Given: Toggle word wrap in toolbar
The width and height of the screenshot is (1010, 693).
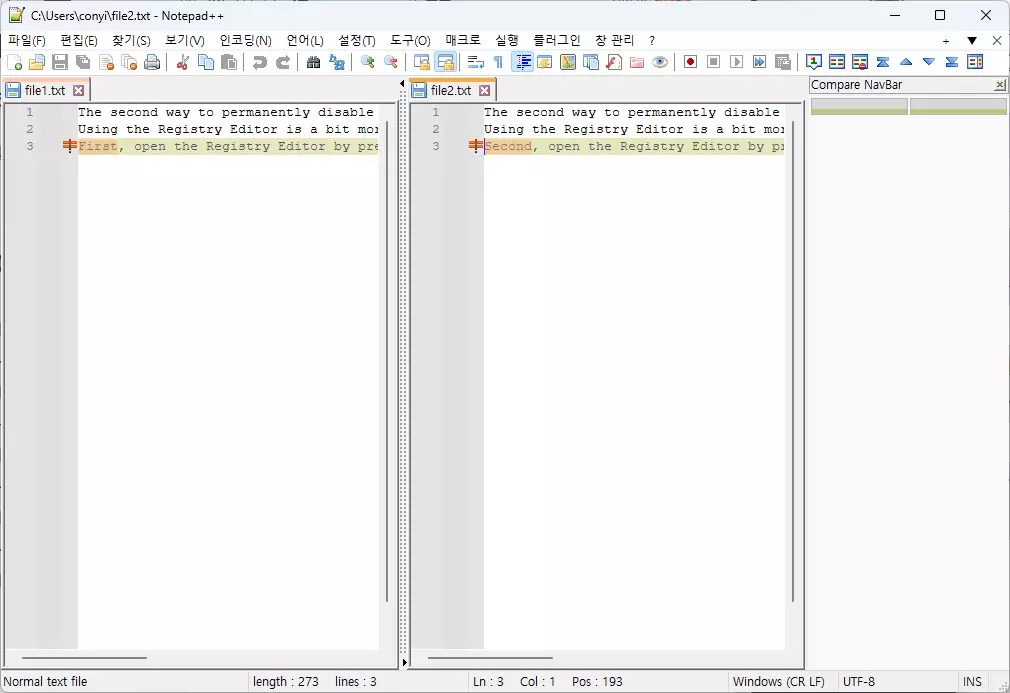Looking at the screenshot, I should (x=476, y=62).
